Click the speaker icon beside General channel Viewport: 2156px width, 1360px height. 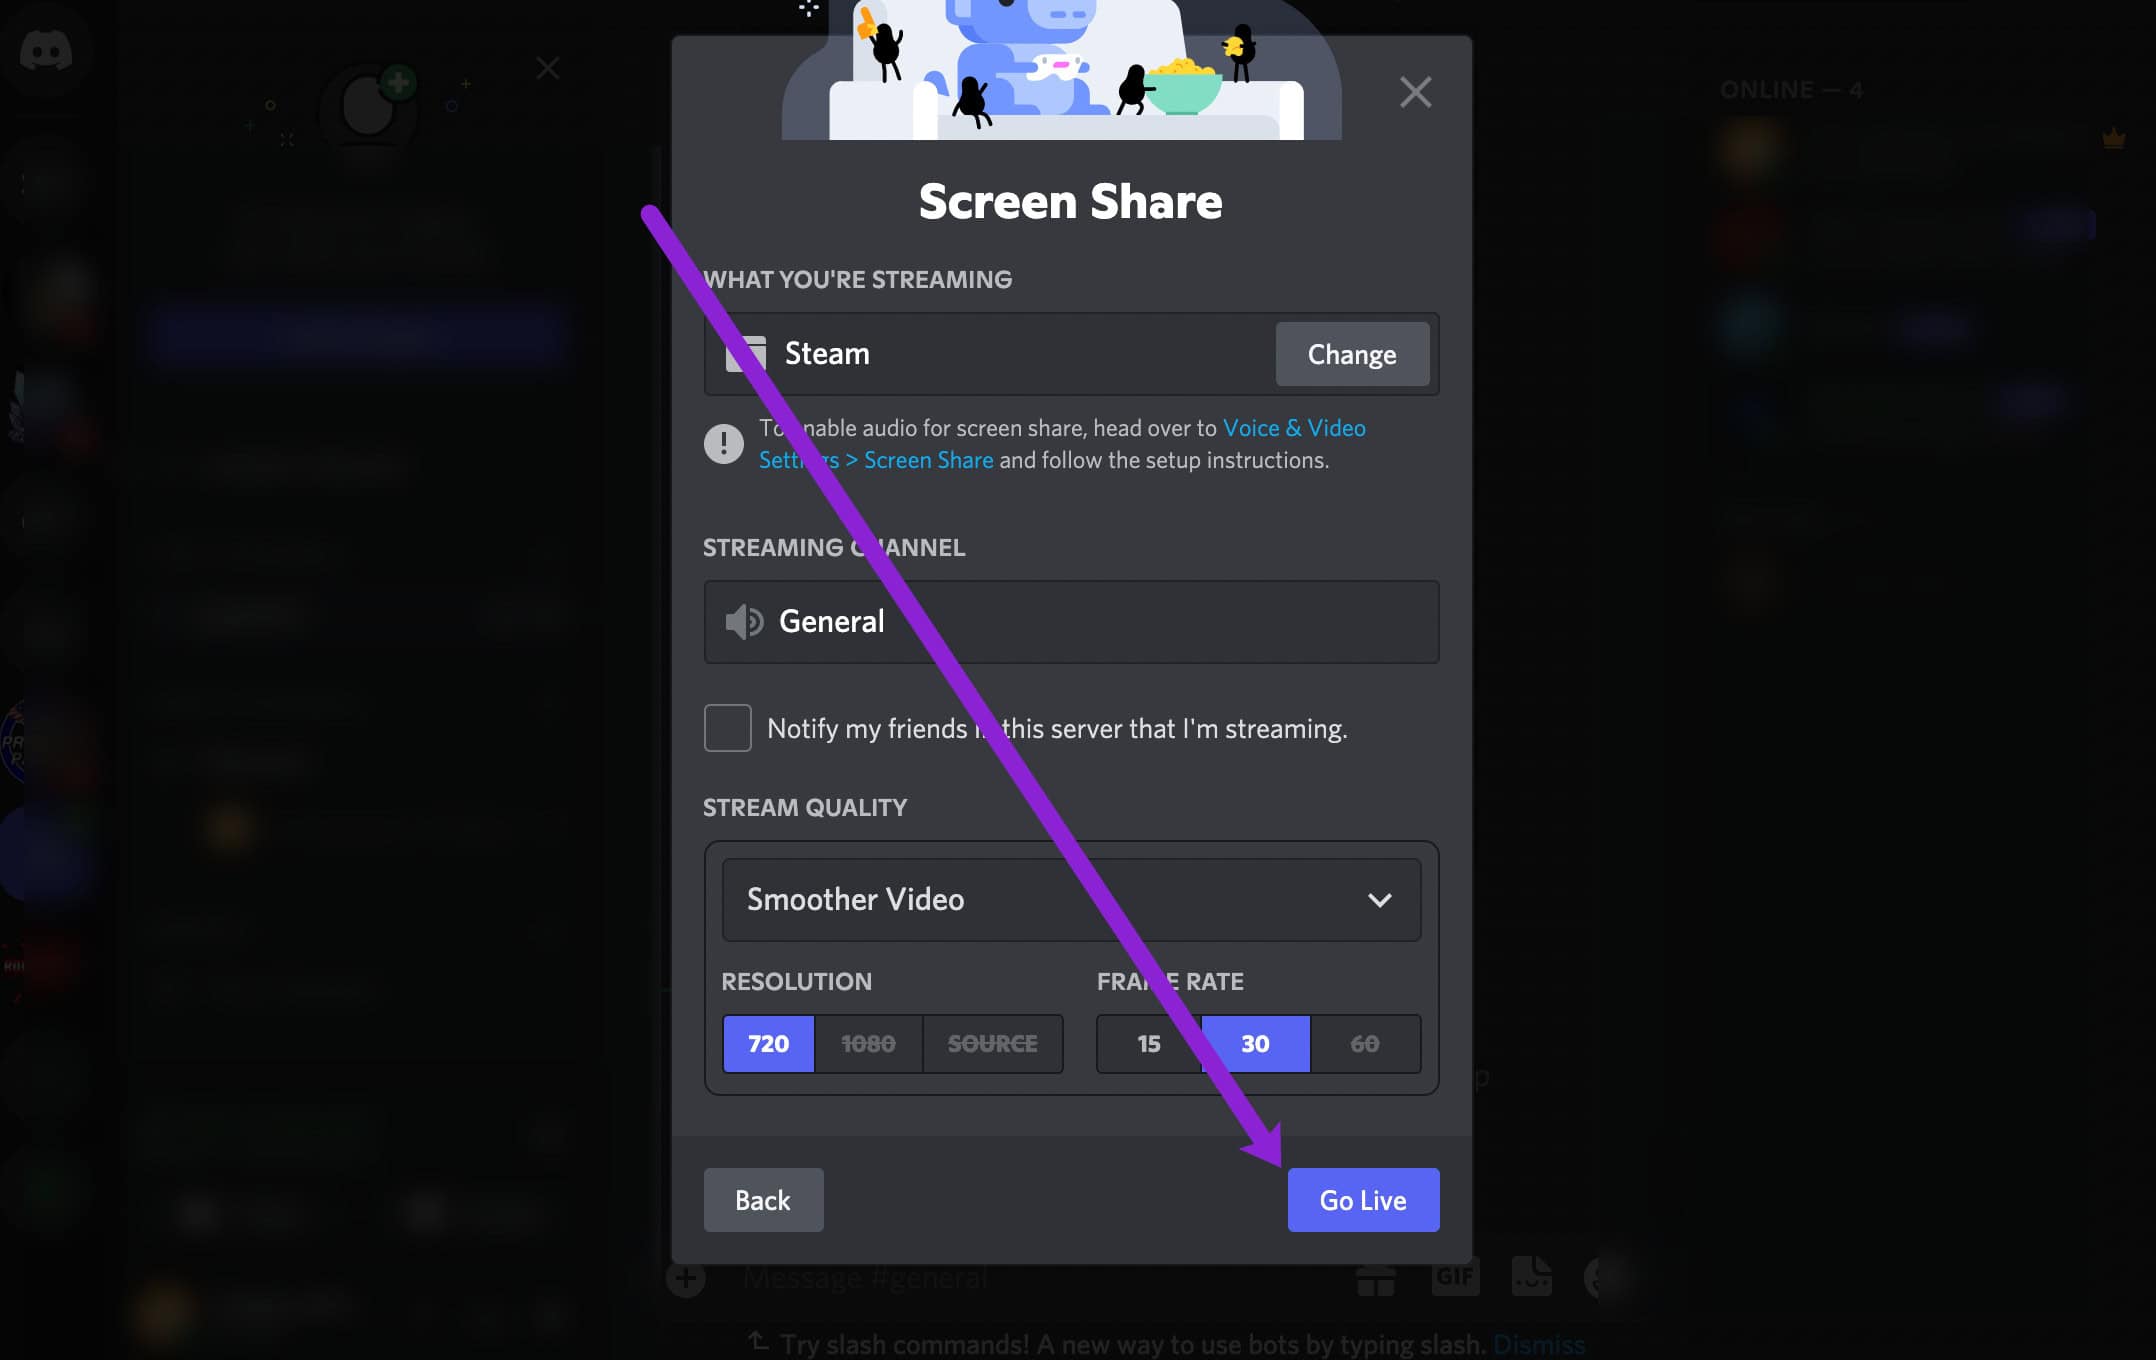coord(743,621)
